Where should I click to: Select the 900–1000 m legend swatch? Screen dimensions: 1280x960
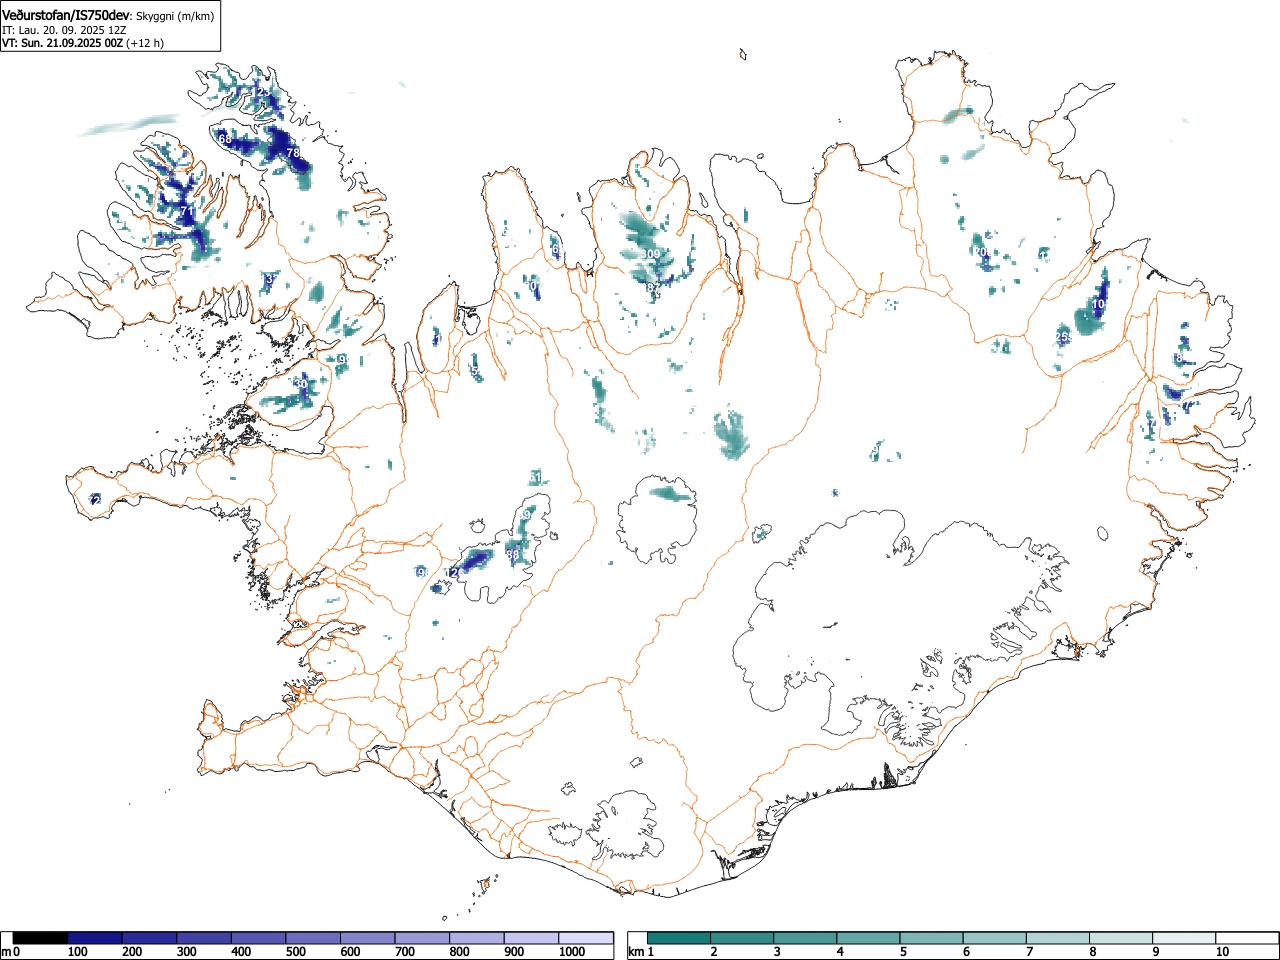[x=531, y=938]
